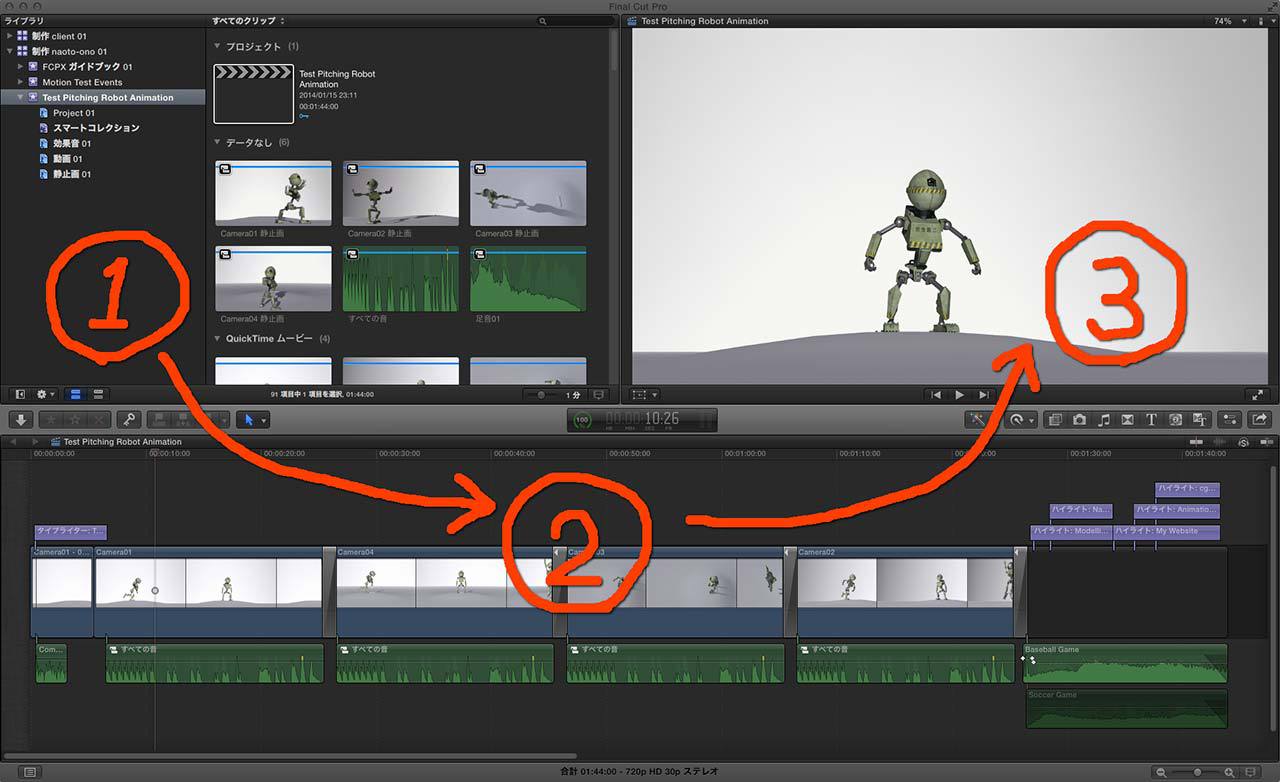Click the Import Media arrow button
This screenshot has width=1280, height=782.
coord(22,420)
